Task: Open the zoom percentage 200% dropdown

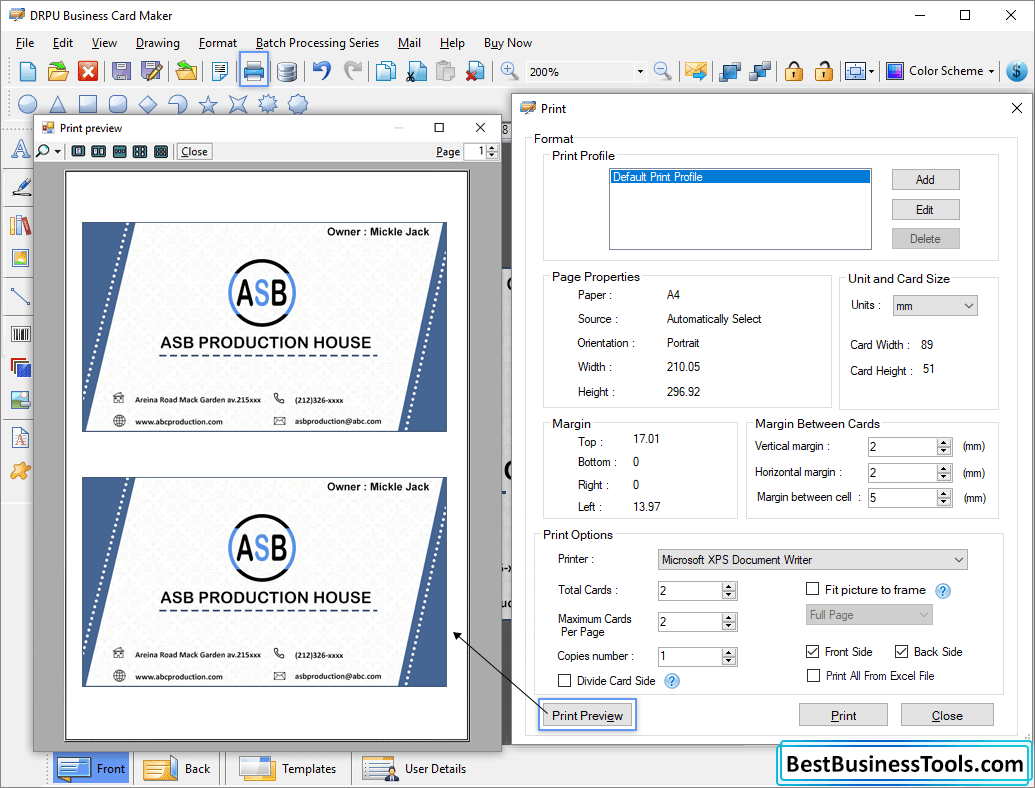Action: (640, 71)
